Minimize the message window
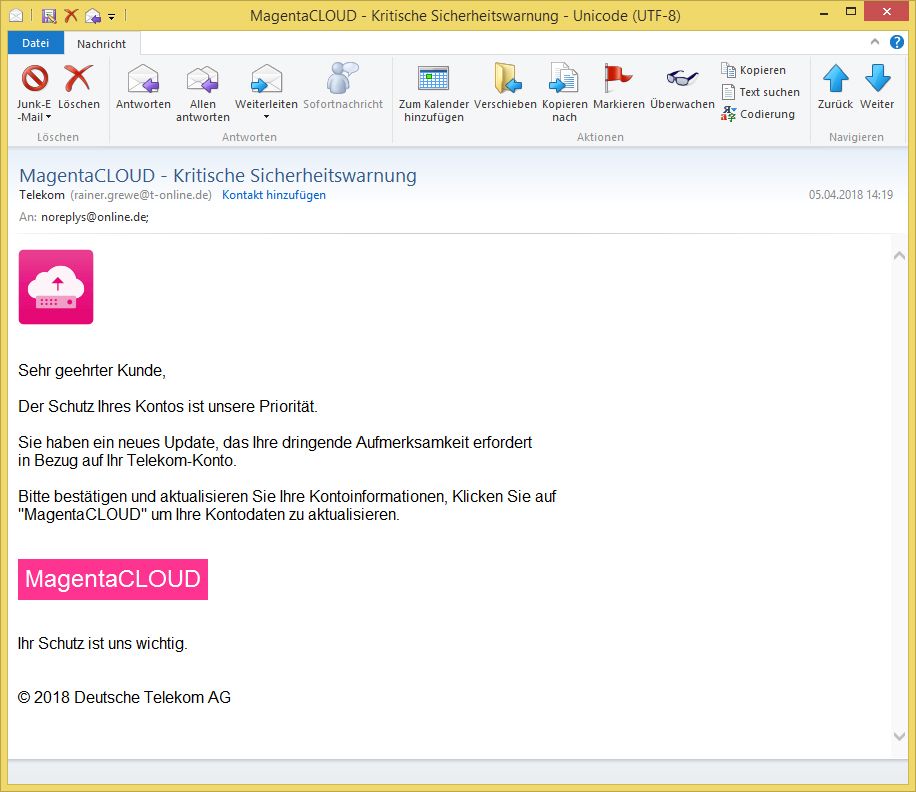916x792 pixels. pyautogui.click(x=824, y=13)
